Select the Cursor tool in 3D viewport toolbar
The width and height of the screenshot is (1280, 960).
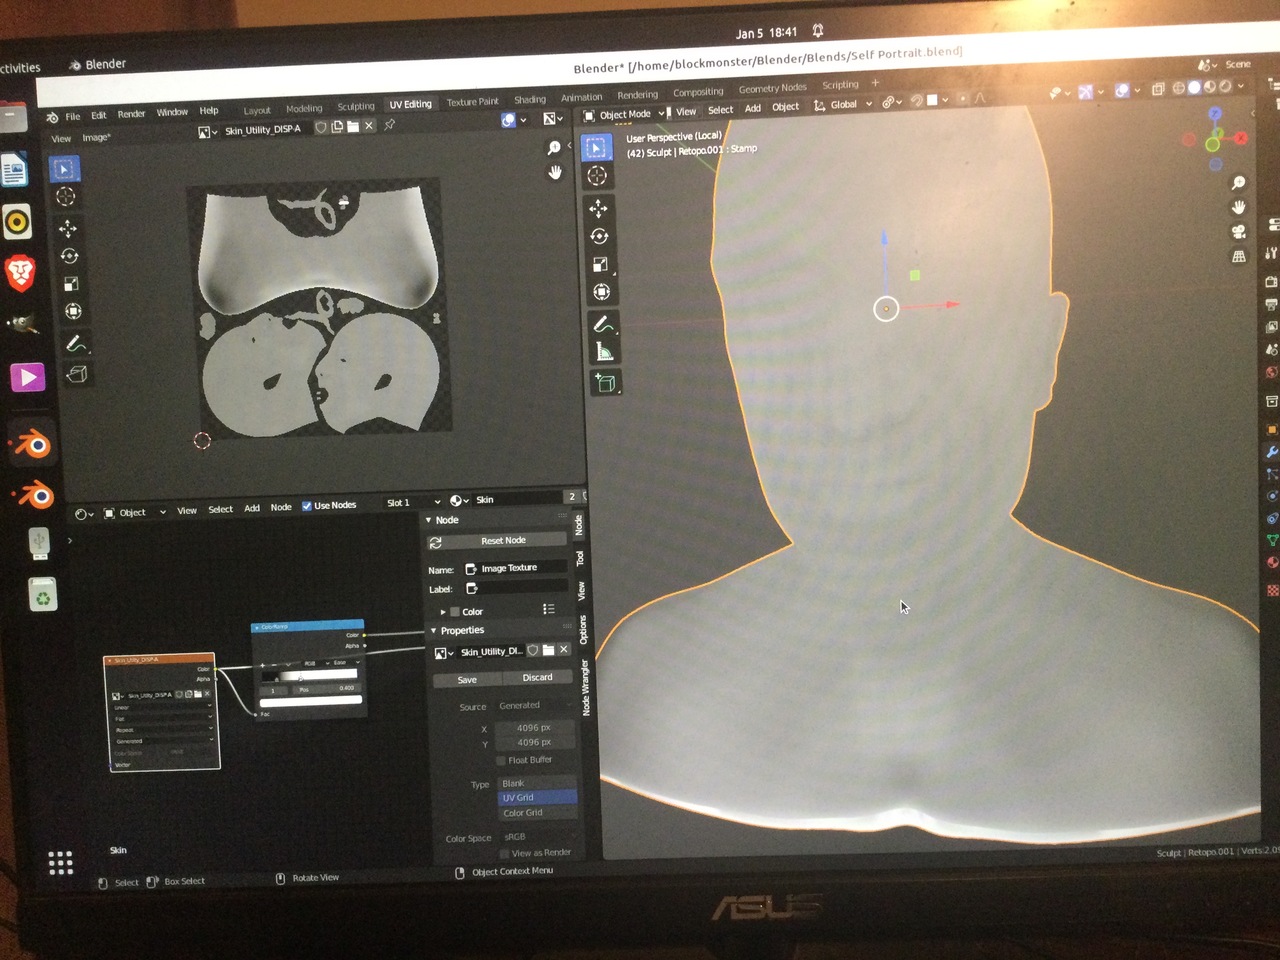(597, 177)
